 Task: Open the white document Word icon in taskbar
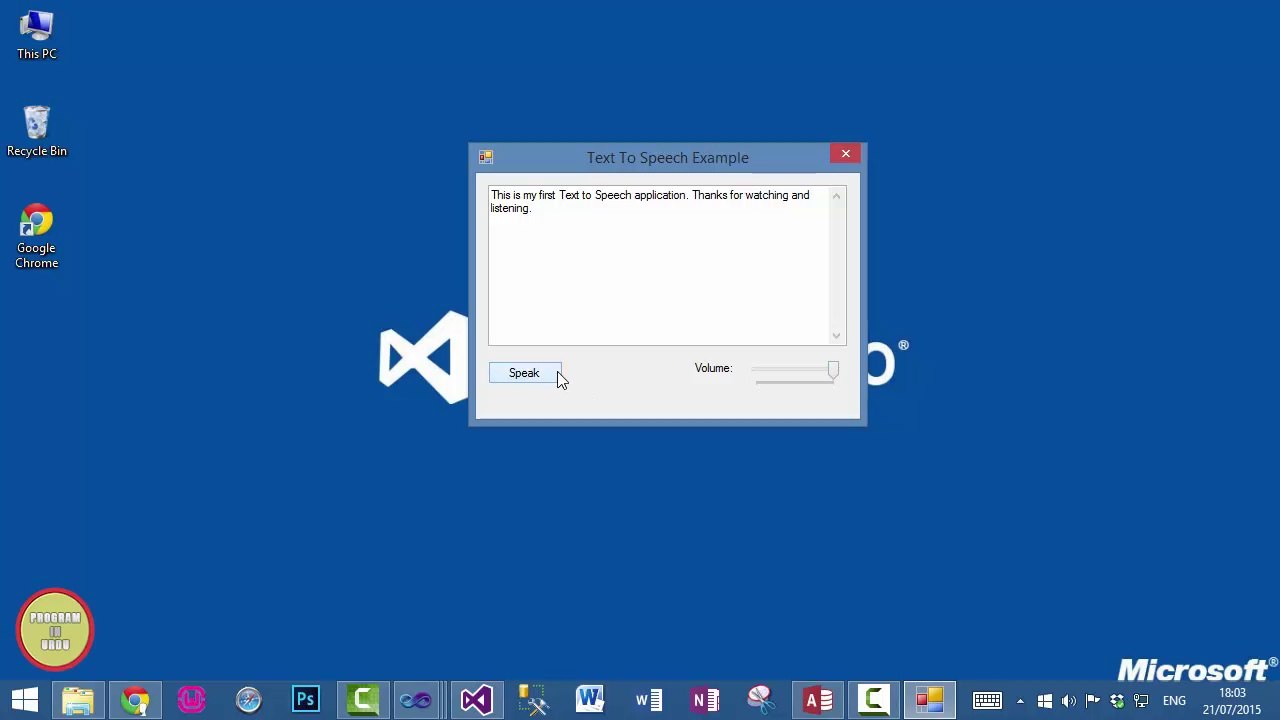click(648, 700)
